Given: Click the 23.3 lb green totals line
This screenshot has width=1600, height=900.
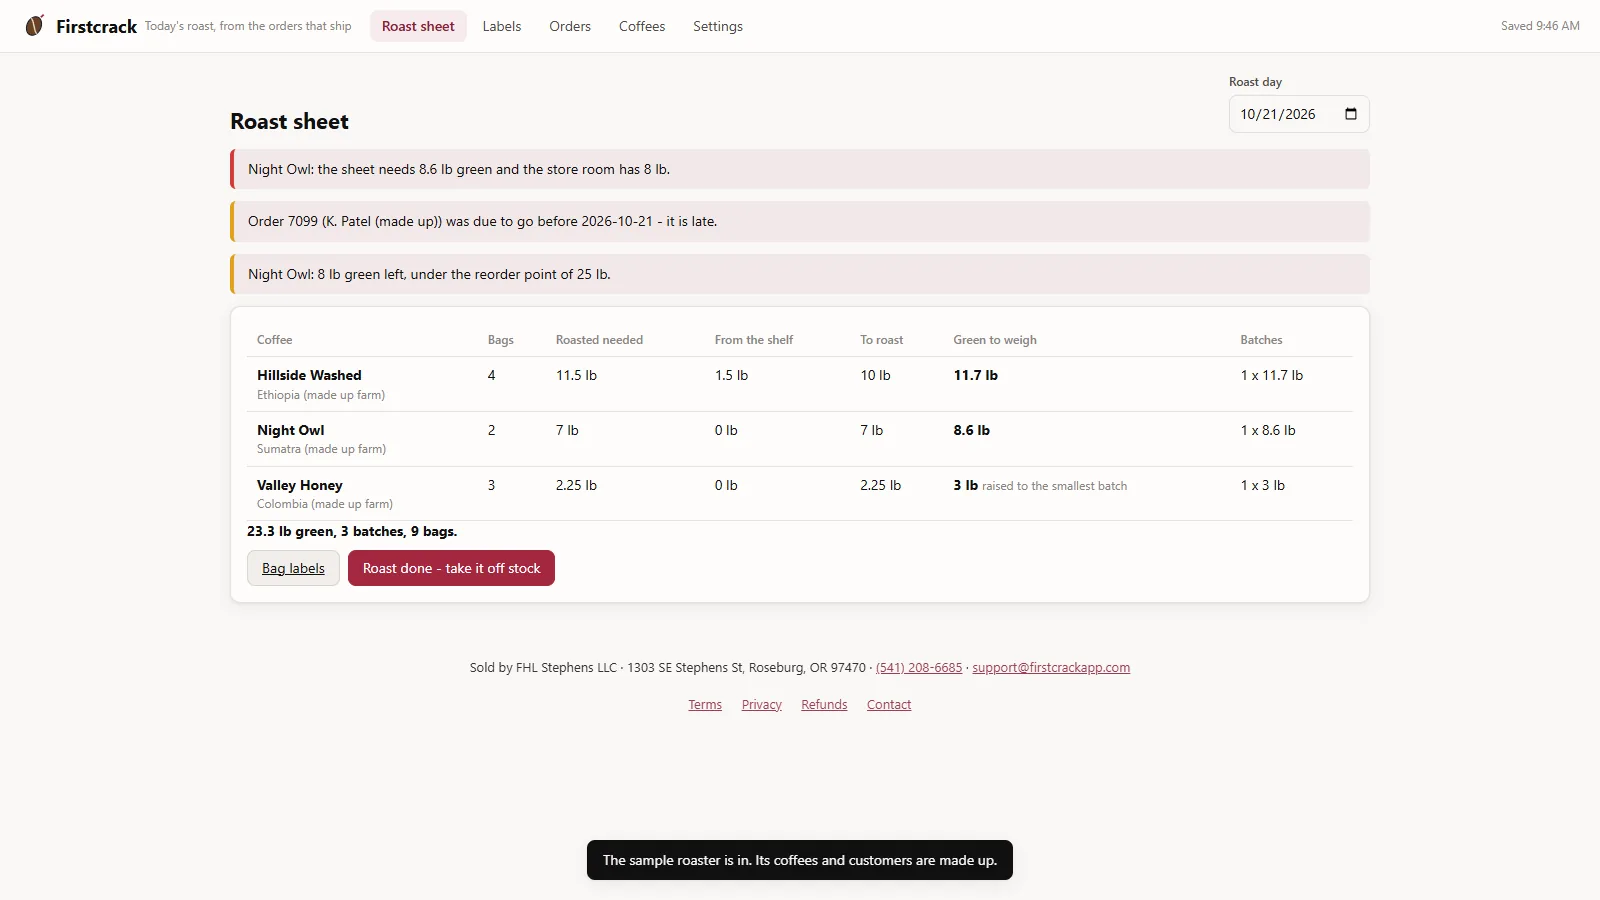Looking at the screenshot, I should pos(352,531).
